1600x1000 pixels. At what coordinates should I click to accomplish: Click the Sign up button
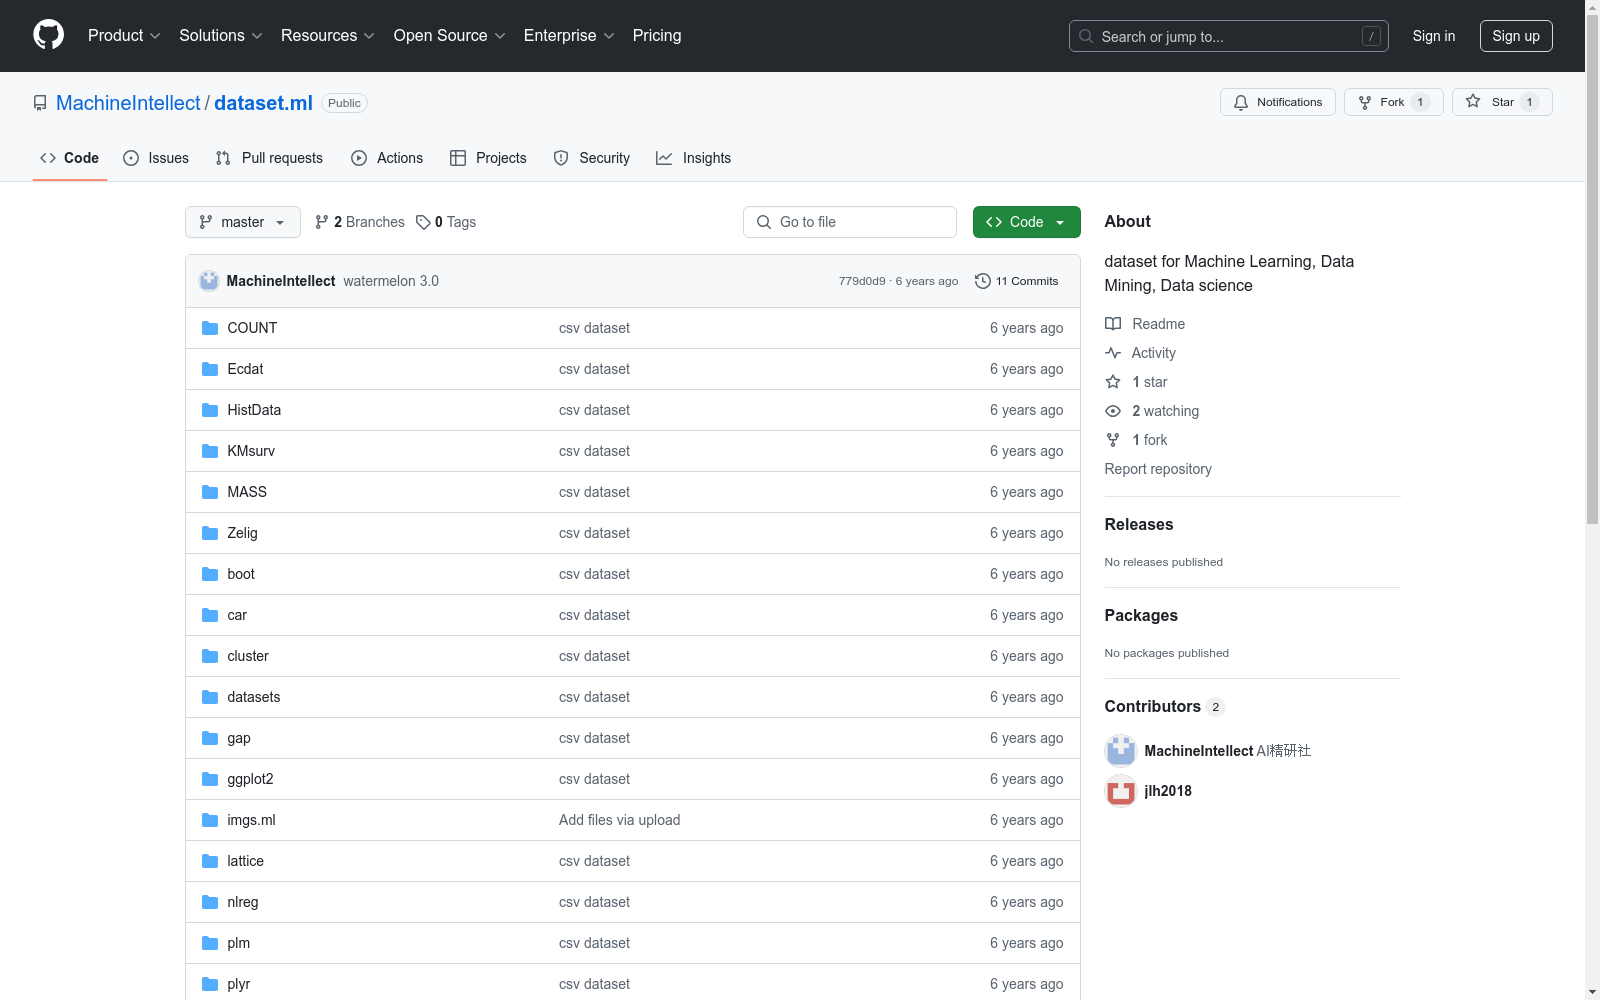[1516, 36]
